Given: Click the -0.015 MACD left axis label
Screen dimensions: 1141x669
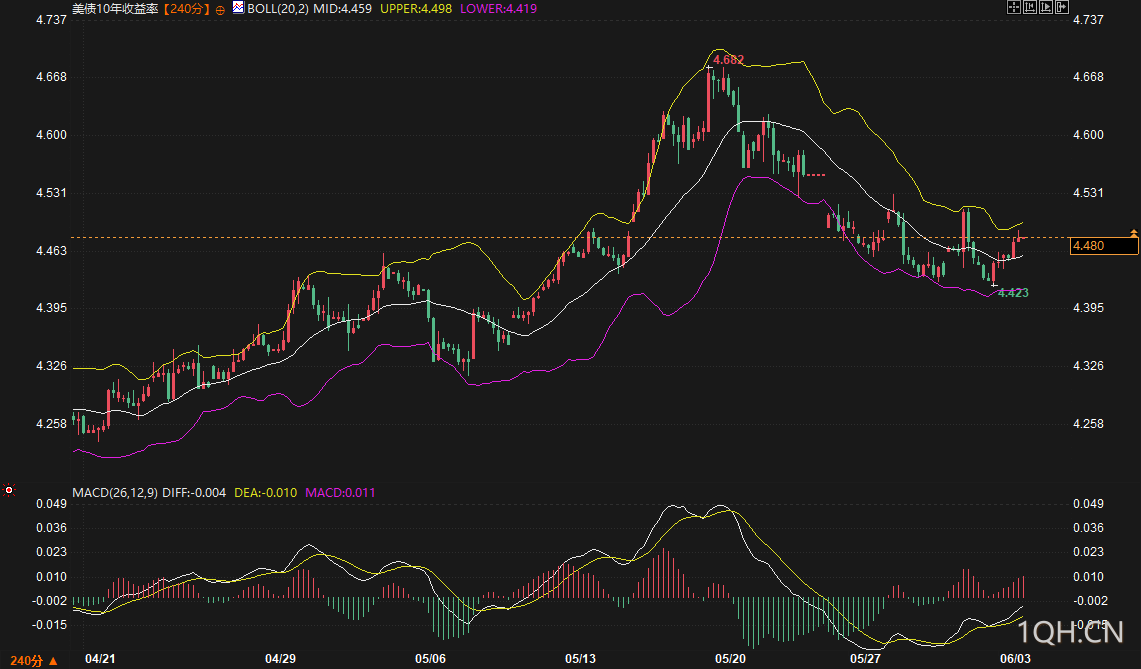Looking at the screenshot, I should [x=49, y=625].
